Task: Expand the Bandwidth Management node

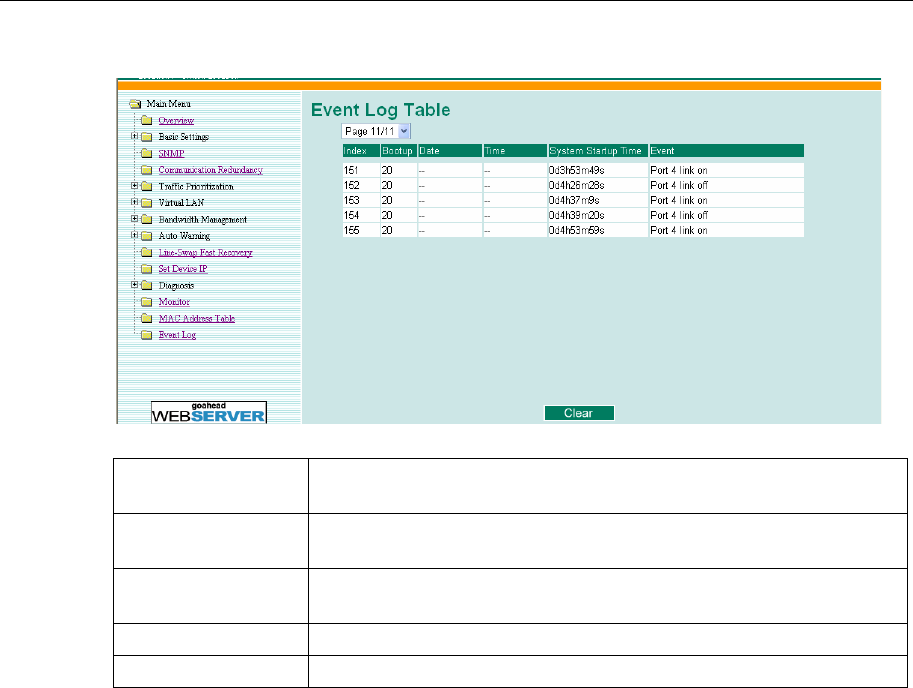Action: (135, 219)
